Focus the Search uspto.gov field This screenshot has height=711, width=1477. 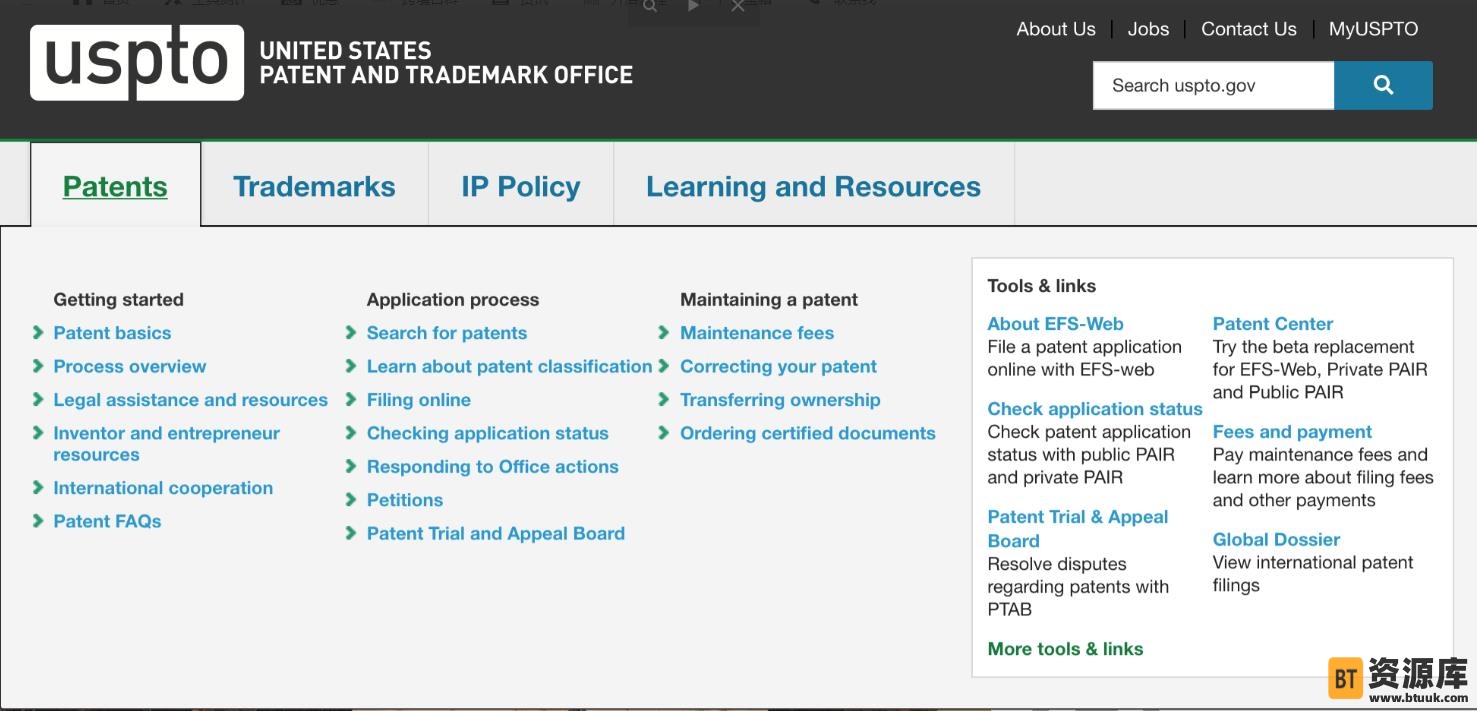[1212, 85]
